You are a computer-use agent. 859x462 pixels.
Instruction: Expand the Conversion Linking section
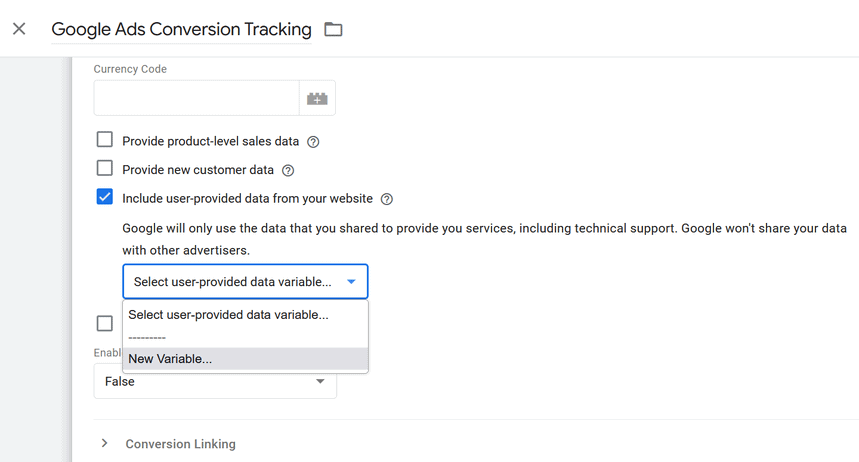click(105, 443)
